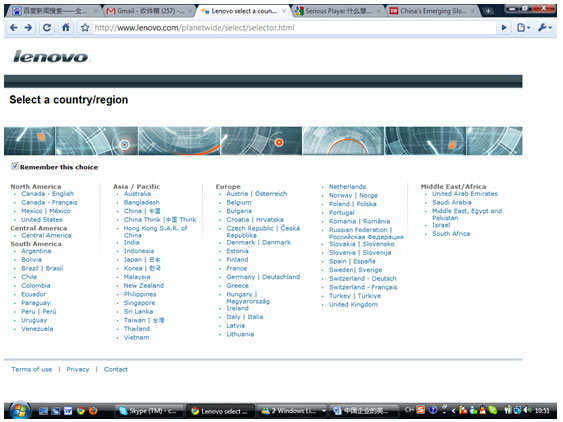Open the page menu dropdown
The height and width of the screenshot is (422, 563).
pos(524,28)
